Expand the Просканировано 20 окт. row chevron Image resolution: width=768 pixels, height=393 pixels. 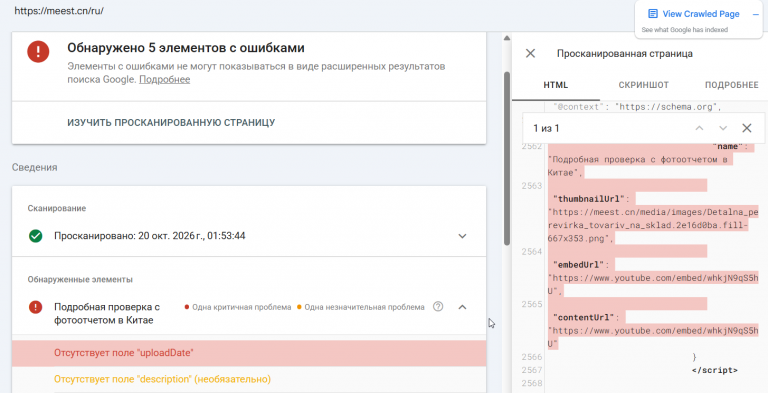click(x=462, y=236)
